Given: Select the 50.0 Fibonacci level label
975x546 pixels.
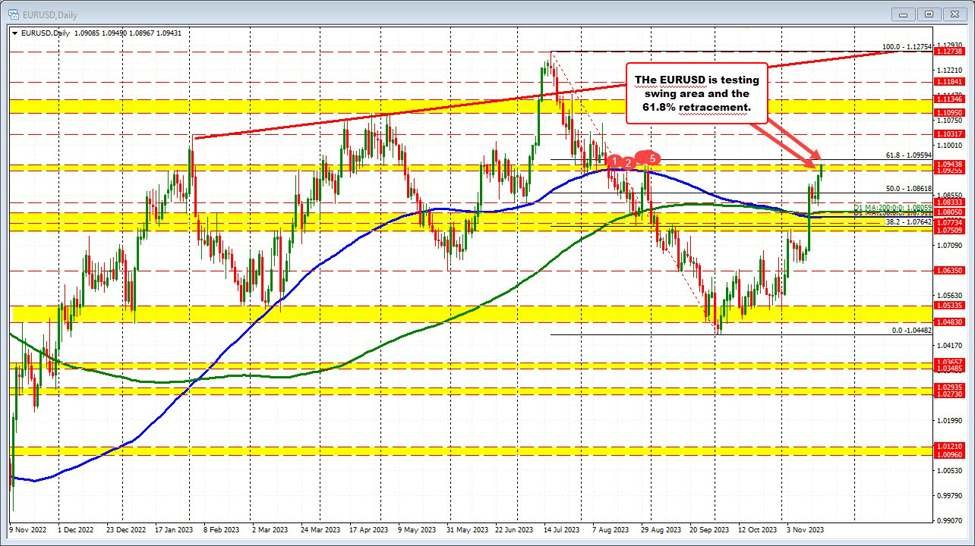Looking at the screenshot, I should click(x=909, y=188).
